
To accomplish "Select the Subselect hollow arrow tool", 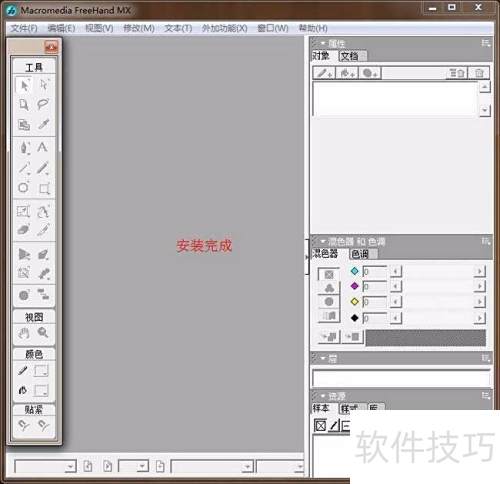I will [44, 85].
